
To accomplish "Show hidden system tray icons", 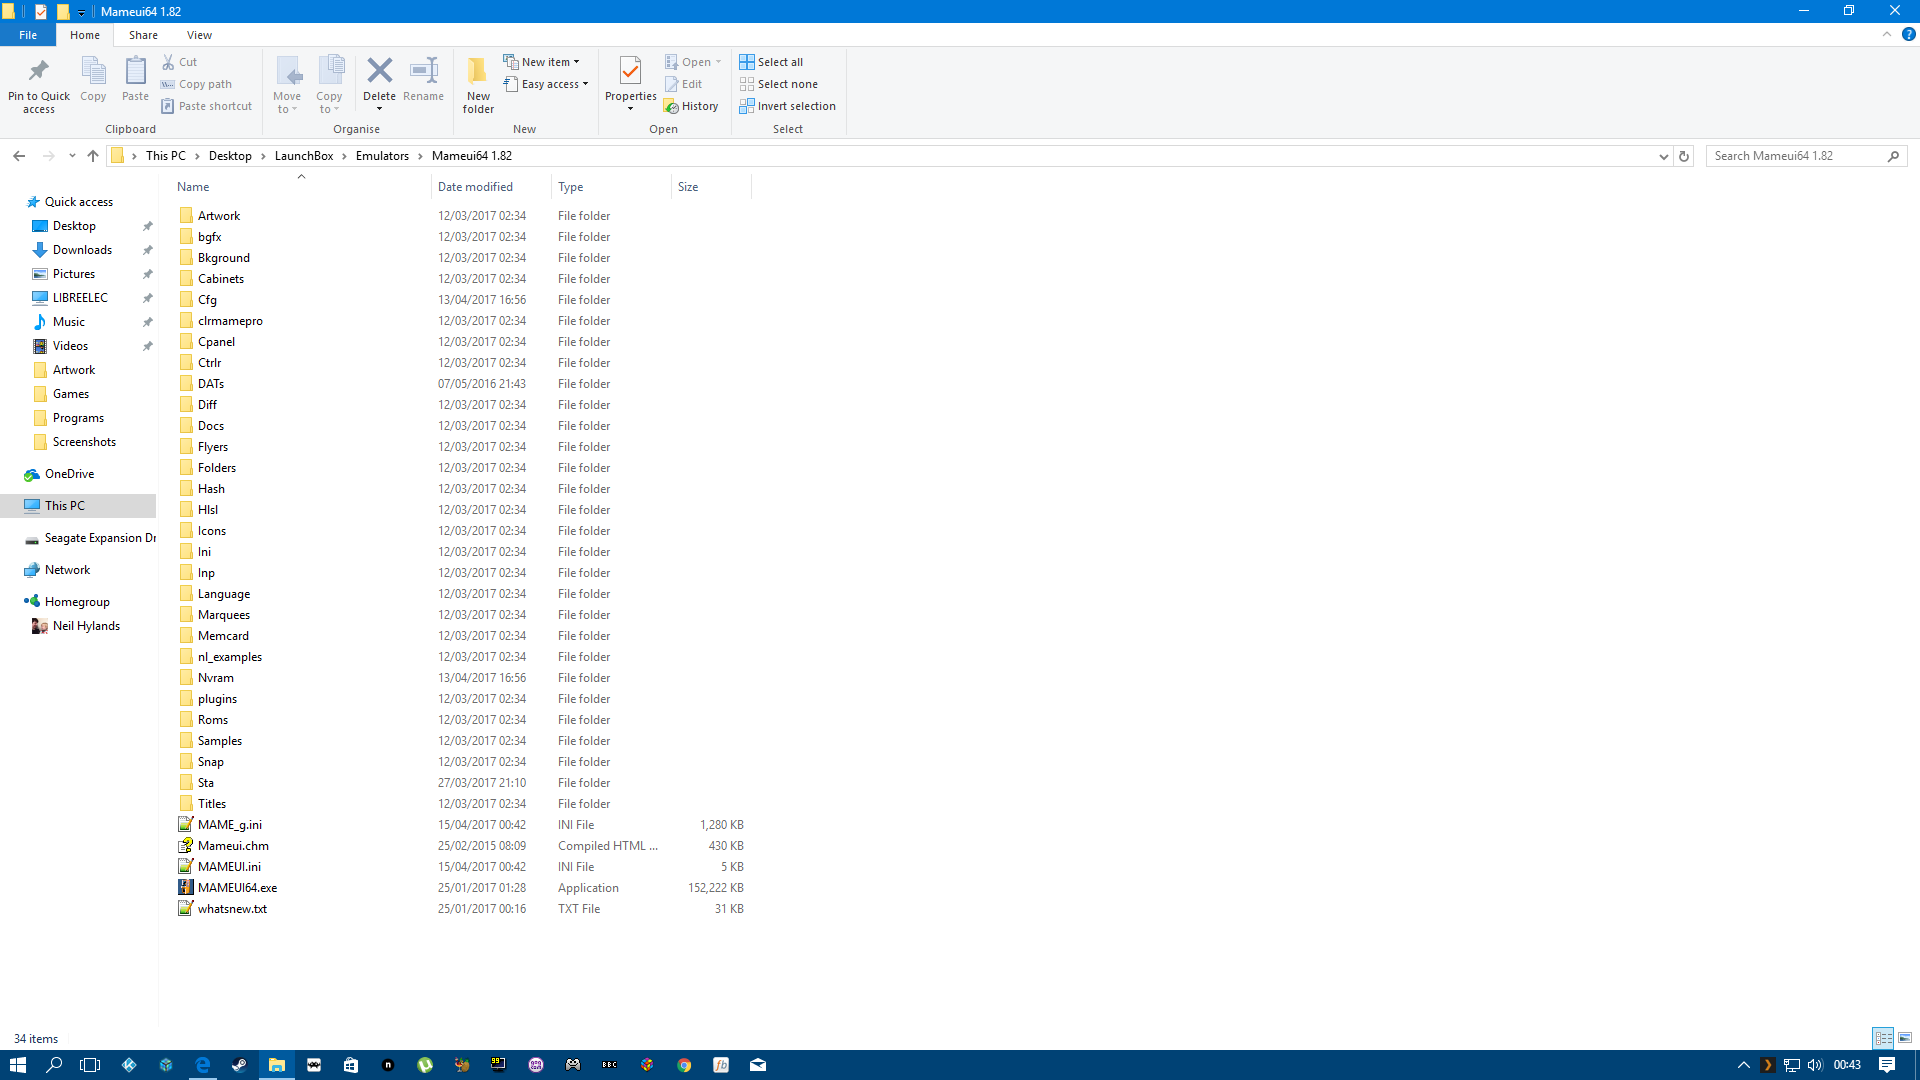I will point(1744,1065).
